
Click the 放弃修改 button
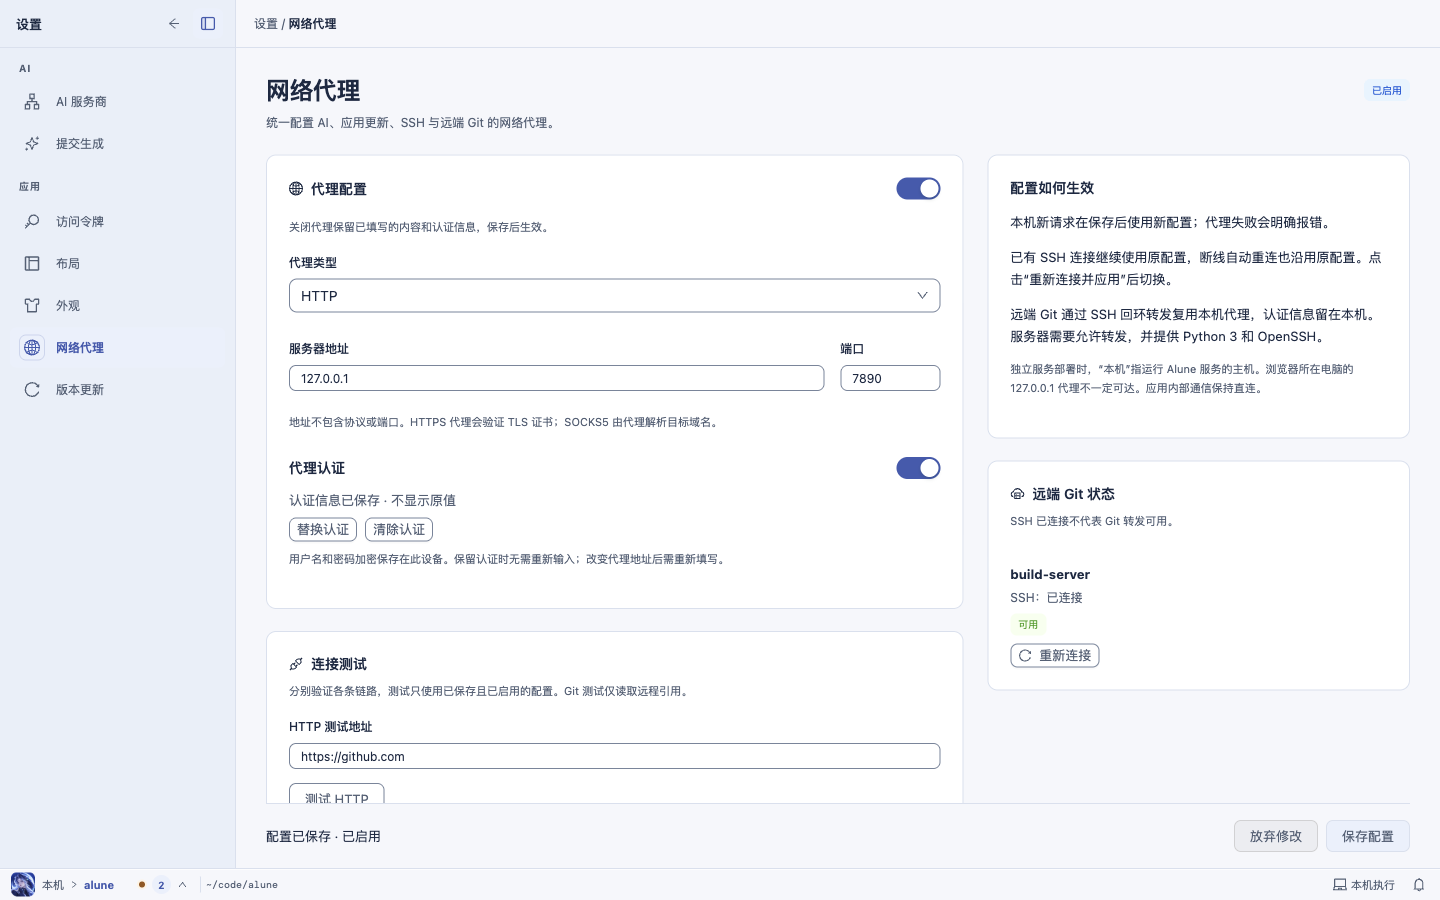pyautogui.click(x=1276, y=836)
